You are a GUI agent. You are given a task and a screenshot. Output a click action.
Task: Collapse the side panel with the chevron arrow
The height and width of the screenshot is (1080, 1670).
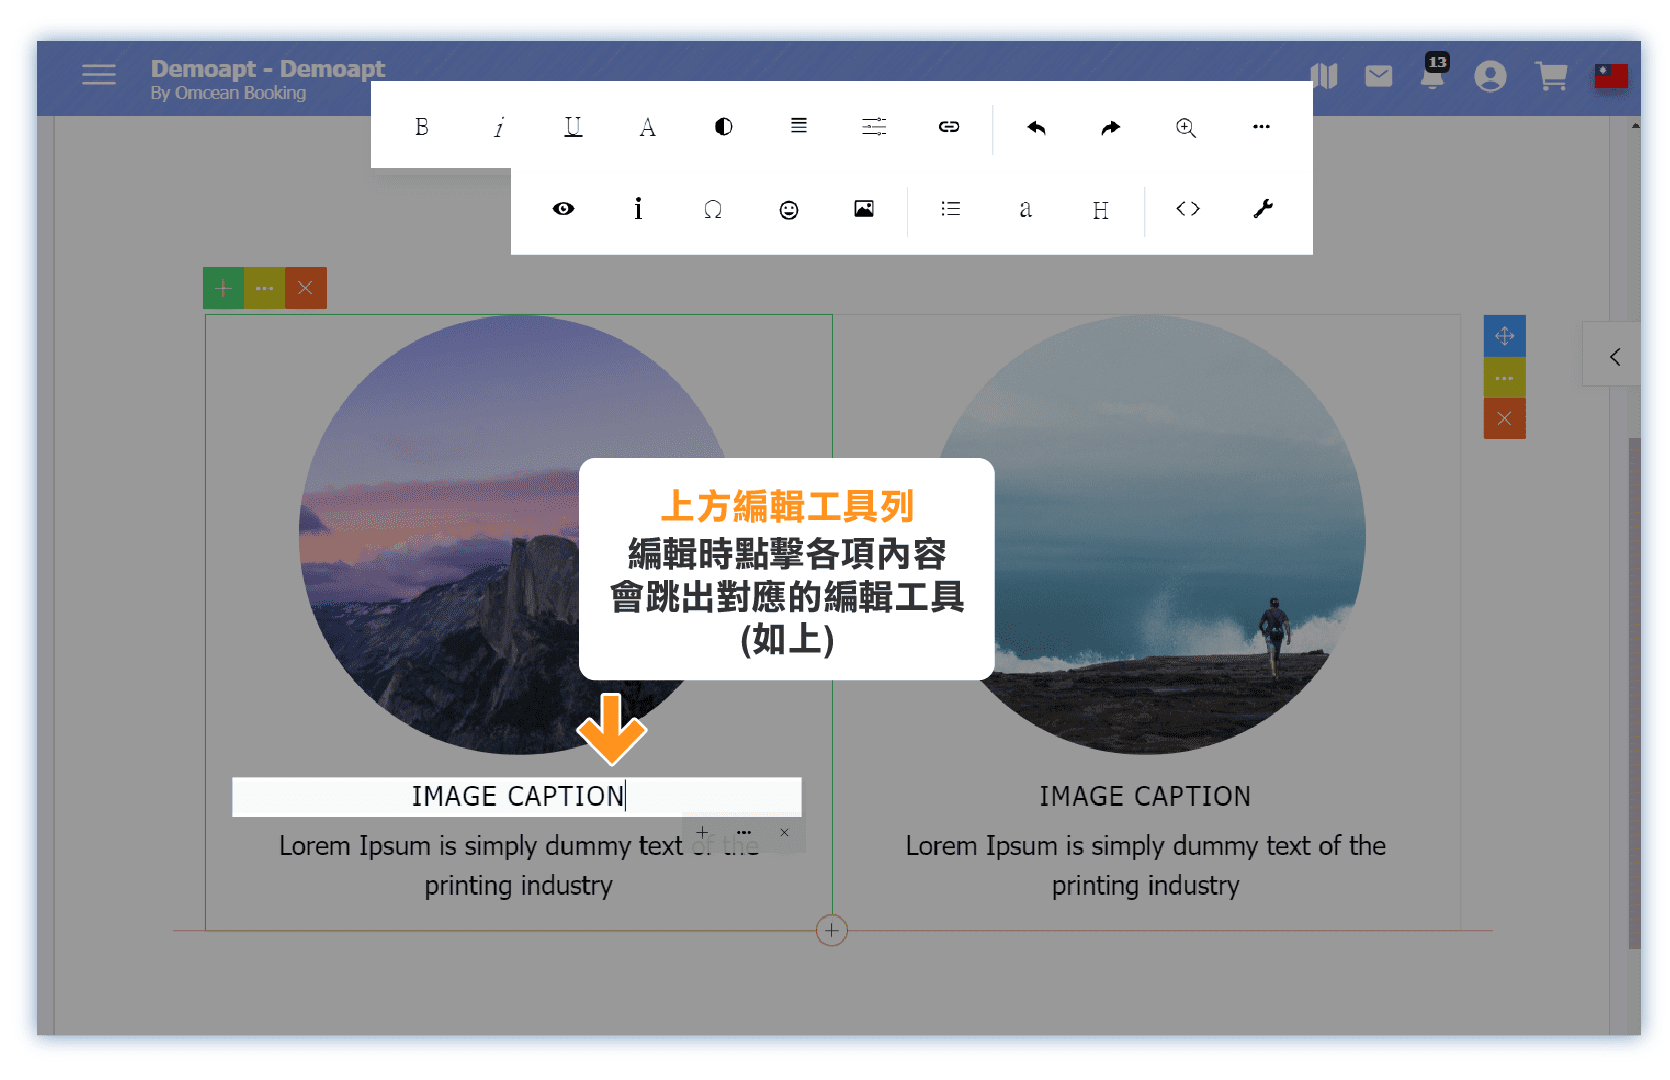pos(1614,357)
